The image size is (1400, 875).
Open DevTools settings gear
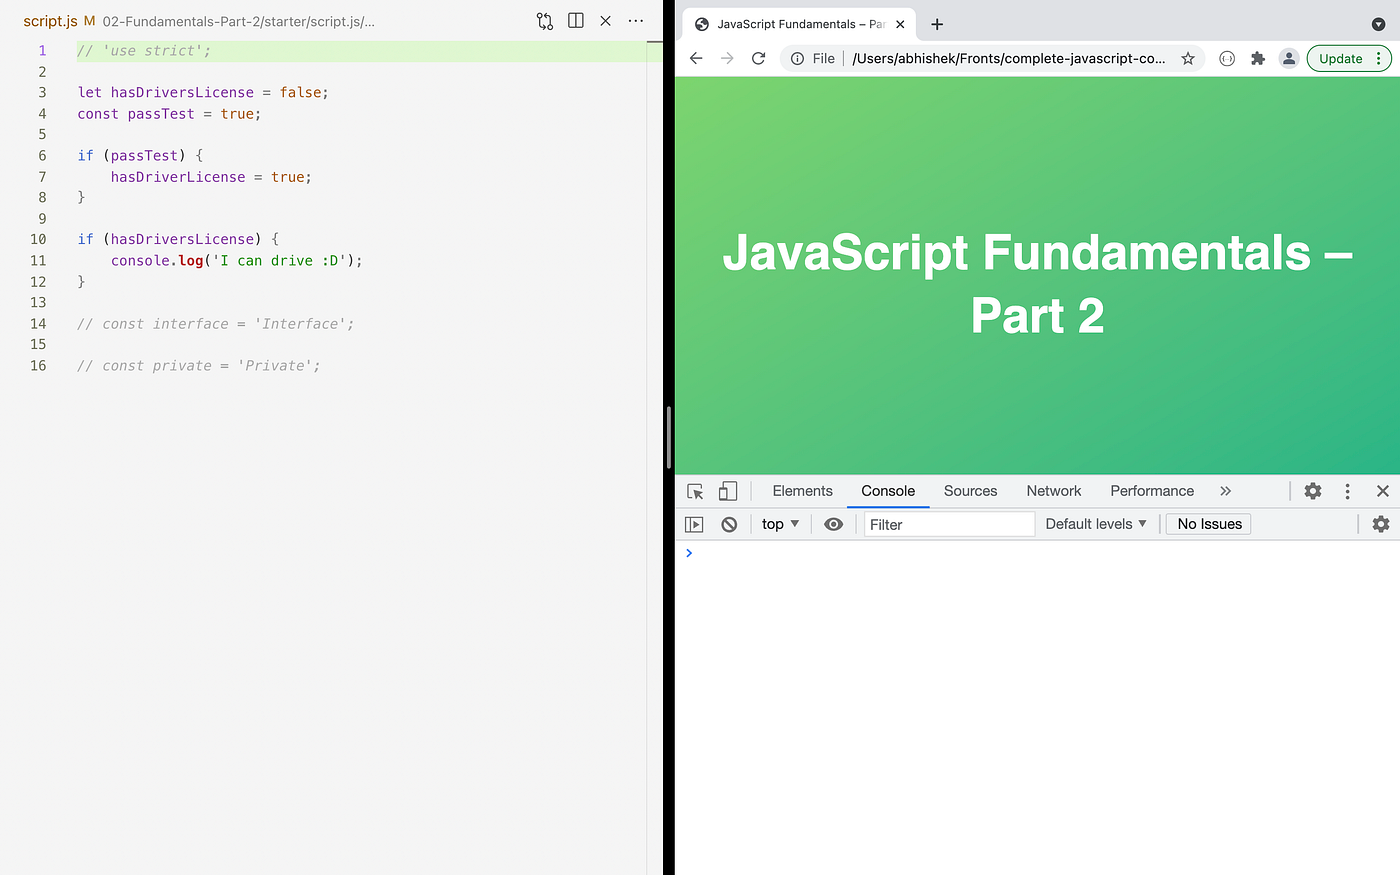click(1312, 491)
